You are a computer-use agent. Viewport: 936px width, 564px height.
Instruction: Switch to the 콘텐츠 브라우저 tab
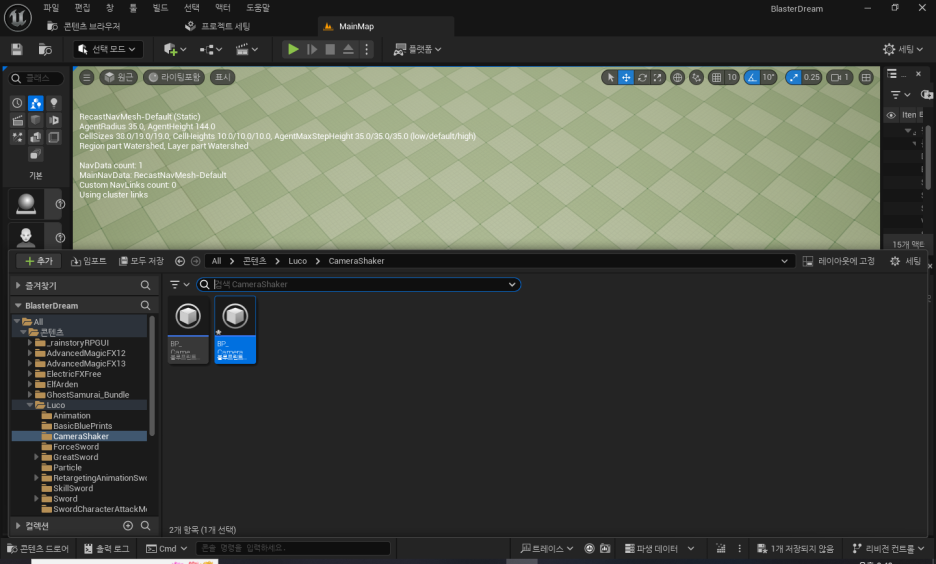click(84, 26)
